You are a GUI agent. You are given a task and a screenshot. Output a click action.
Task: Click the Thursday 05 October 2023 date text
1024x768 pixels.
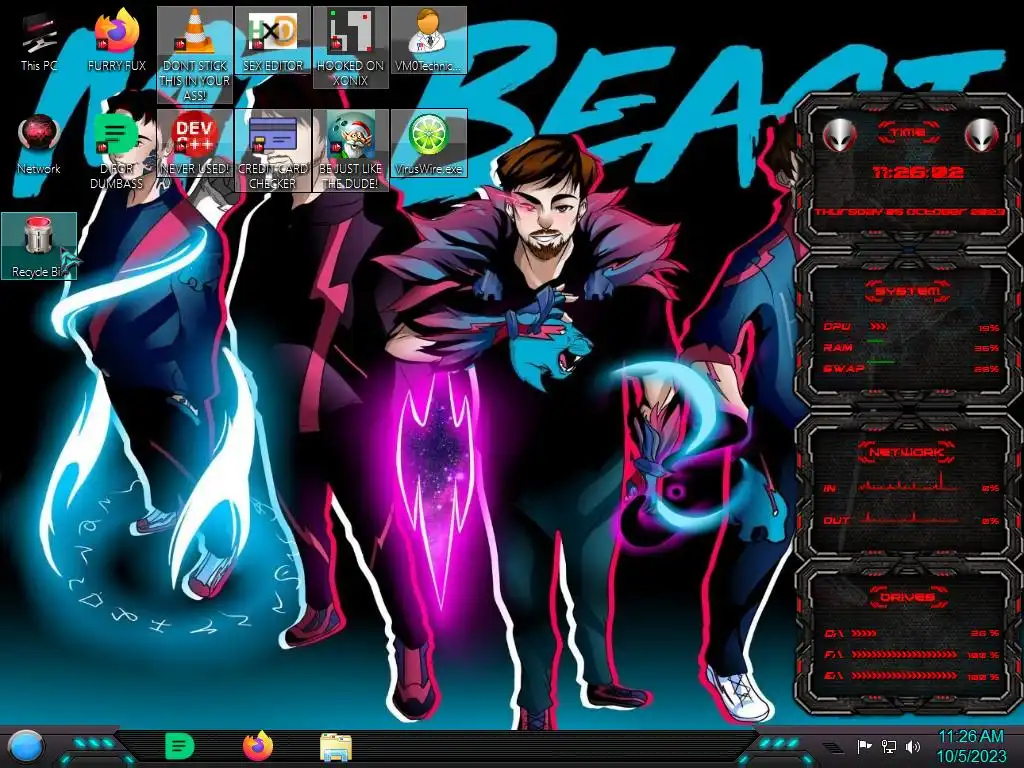(x=909, y=212)
